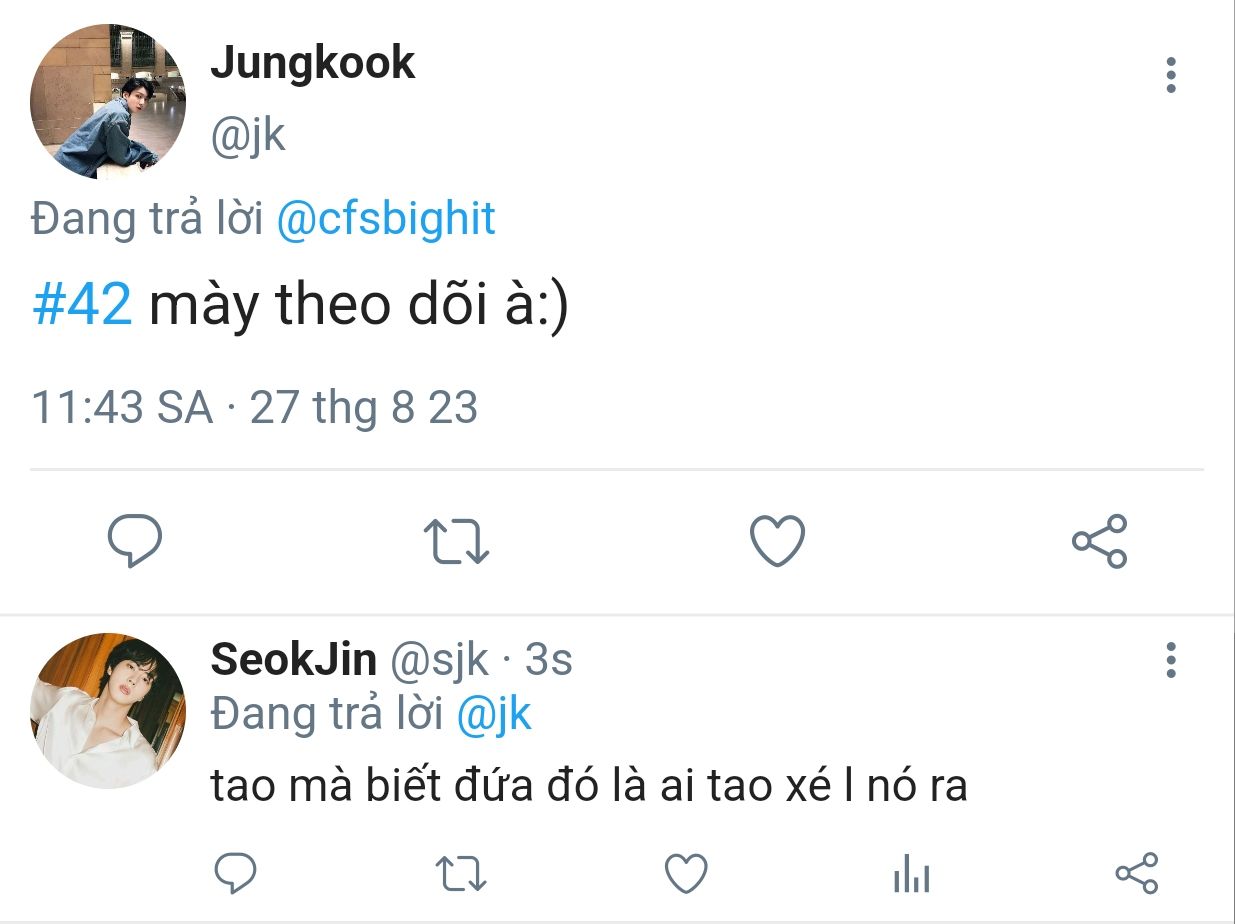Open more options menu on SeokJin's reply
This screenshot has height=924, width=1235.
(x=1170, y=660)
